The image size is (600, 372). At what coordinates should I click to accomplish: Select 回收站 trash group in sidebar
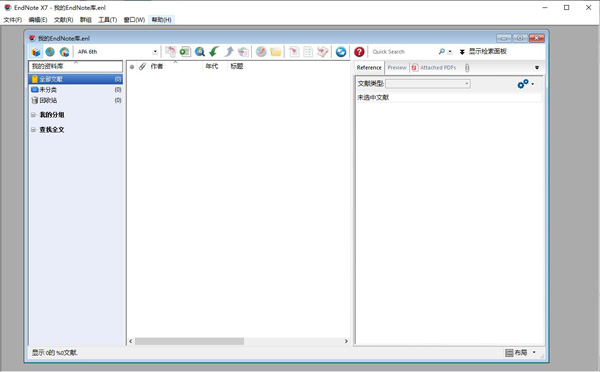pos(76,100)
